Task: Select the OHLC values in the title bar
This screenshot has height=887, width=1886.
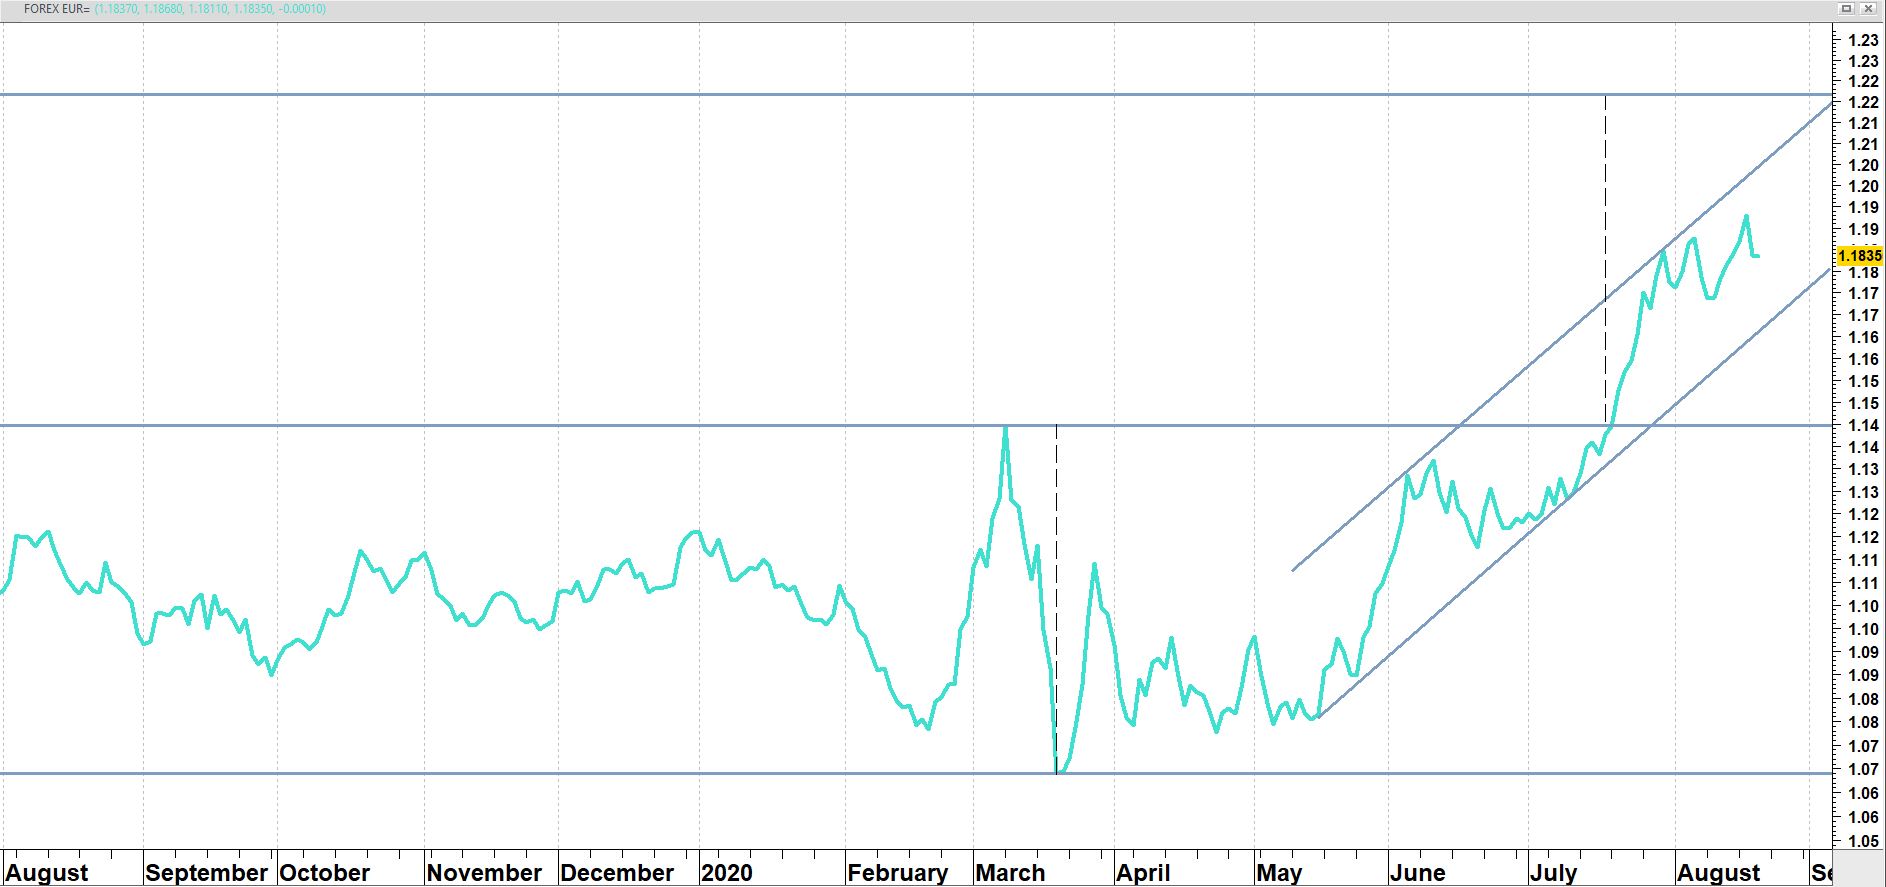Action: click(210, 9)
